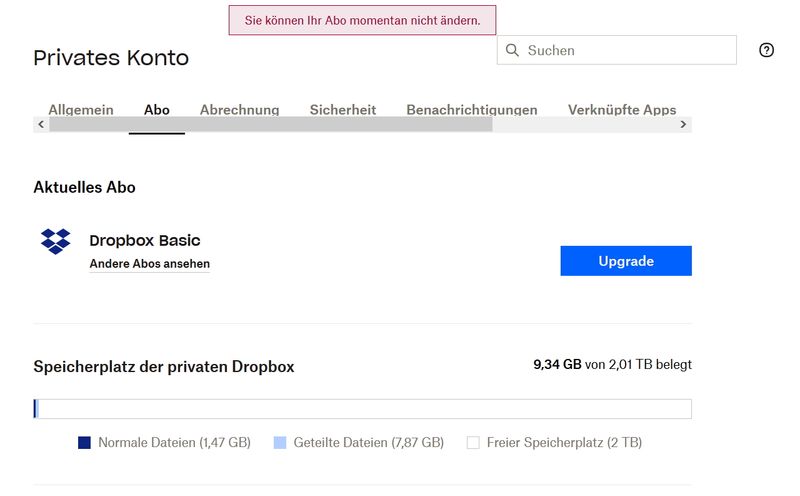Select the Abo tab
Screen dimensions: 800x496
tap(157, 110)
